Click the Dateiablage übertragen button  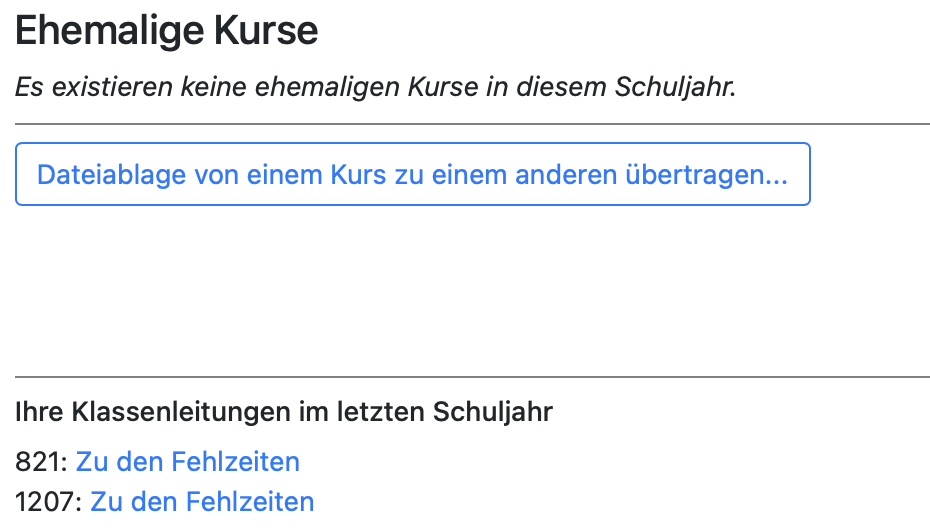click(x=412, y=175)
